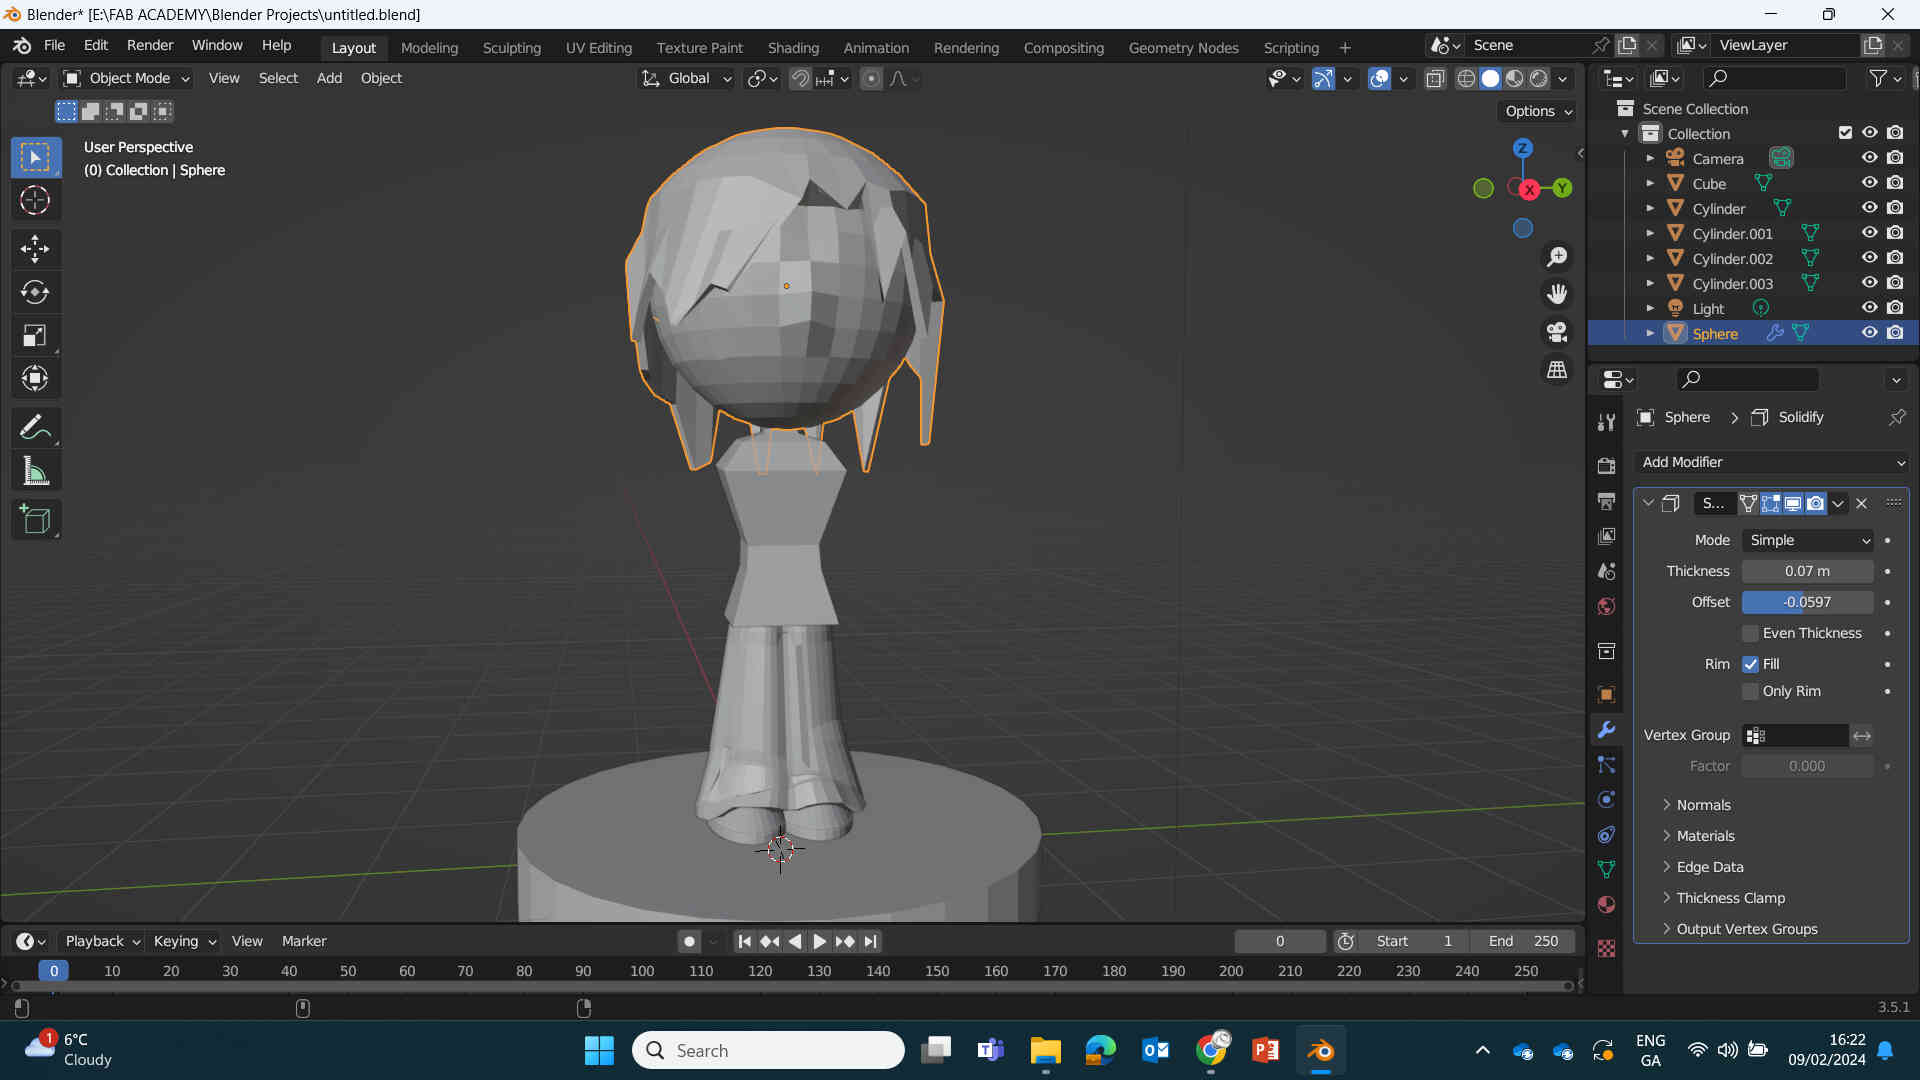Screen dimensions: 1920x1080
Task: Select the Scale tool
Action: tap(35, 335)
